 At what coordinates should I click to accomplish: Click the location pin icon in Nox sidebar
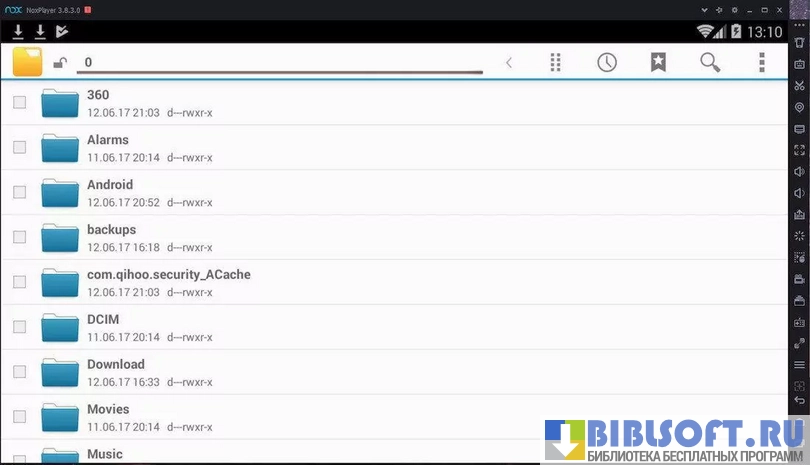[799, 107]
